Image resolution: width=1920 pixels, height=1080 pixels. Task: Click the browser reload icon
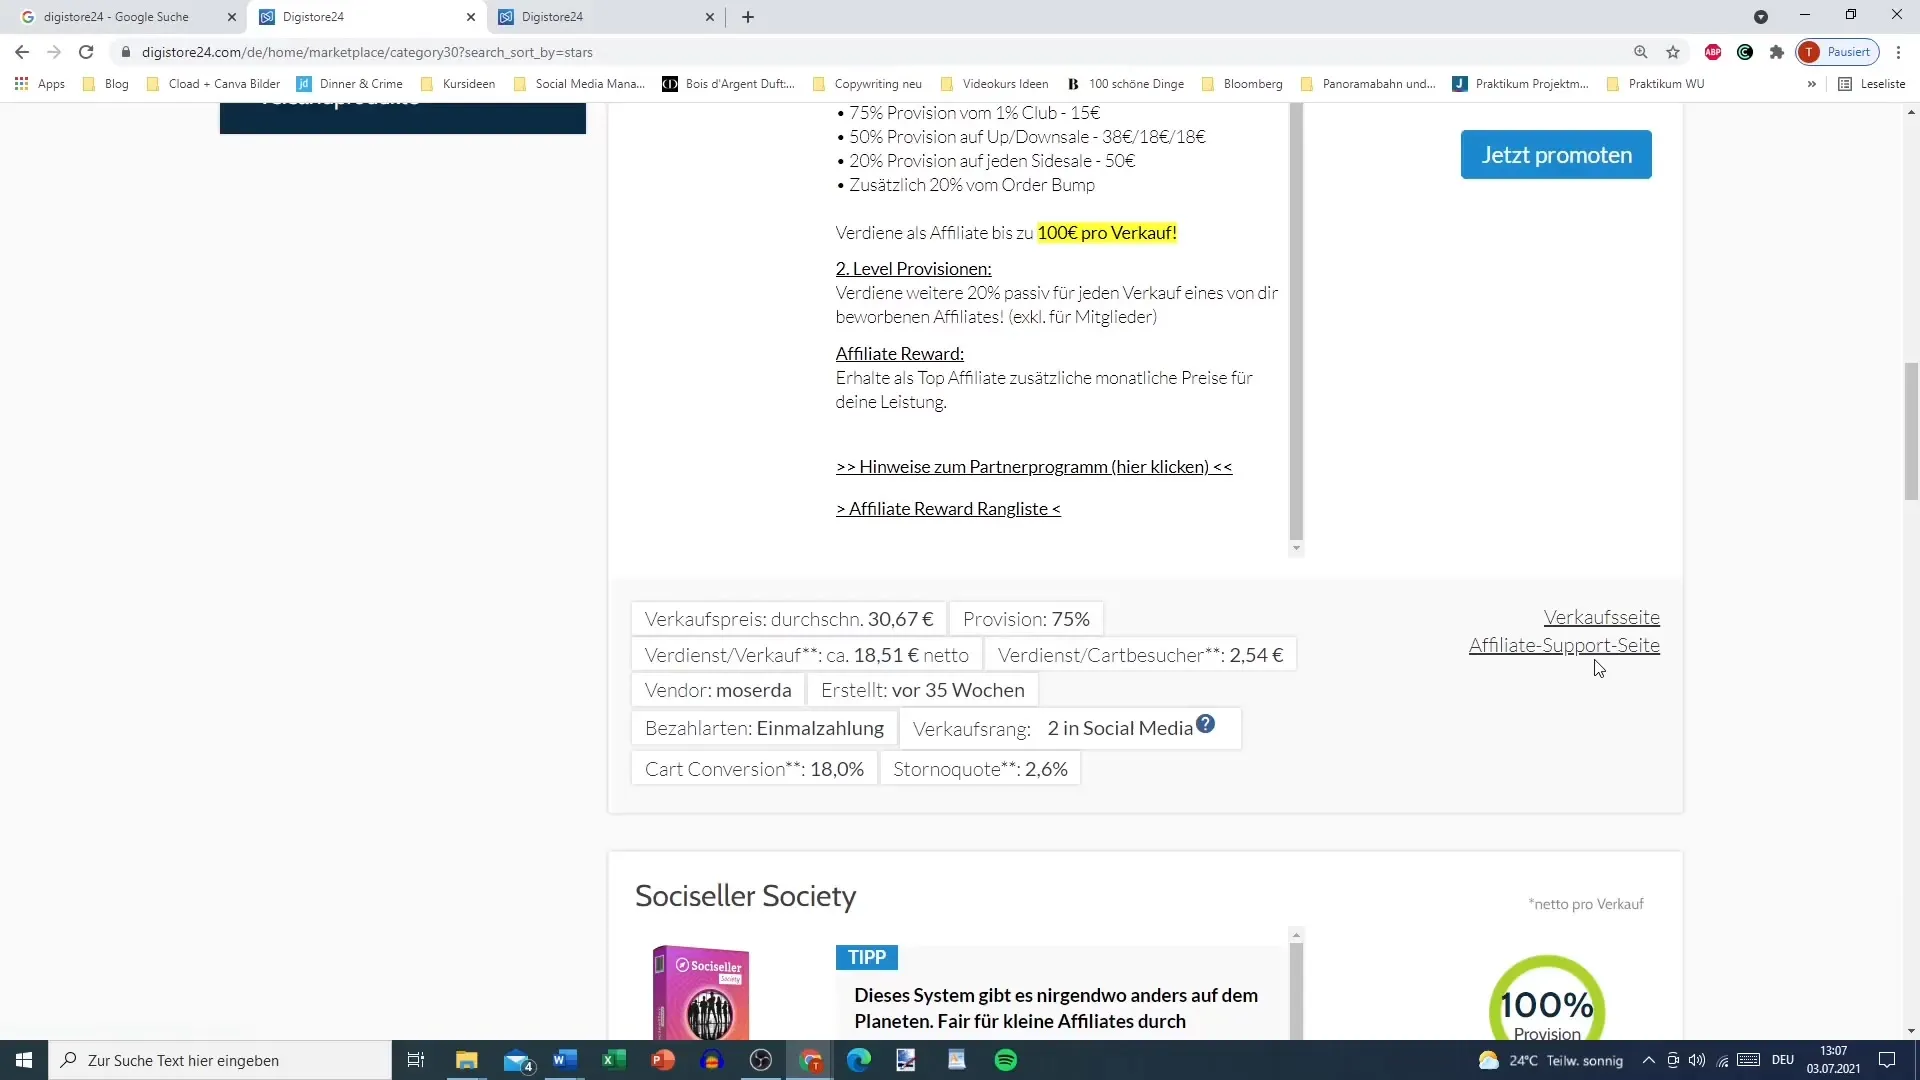(x=86, y=51)
